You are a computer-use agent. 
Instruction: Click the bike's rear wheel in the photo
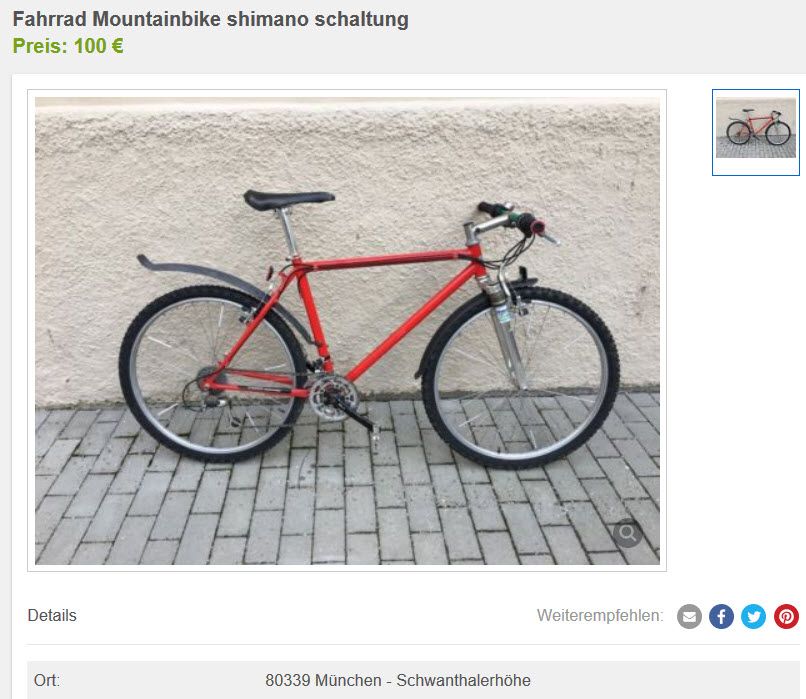(x=214, y=374)
